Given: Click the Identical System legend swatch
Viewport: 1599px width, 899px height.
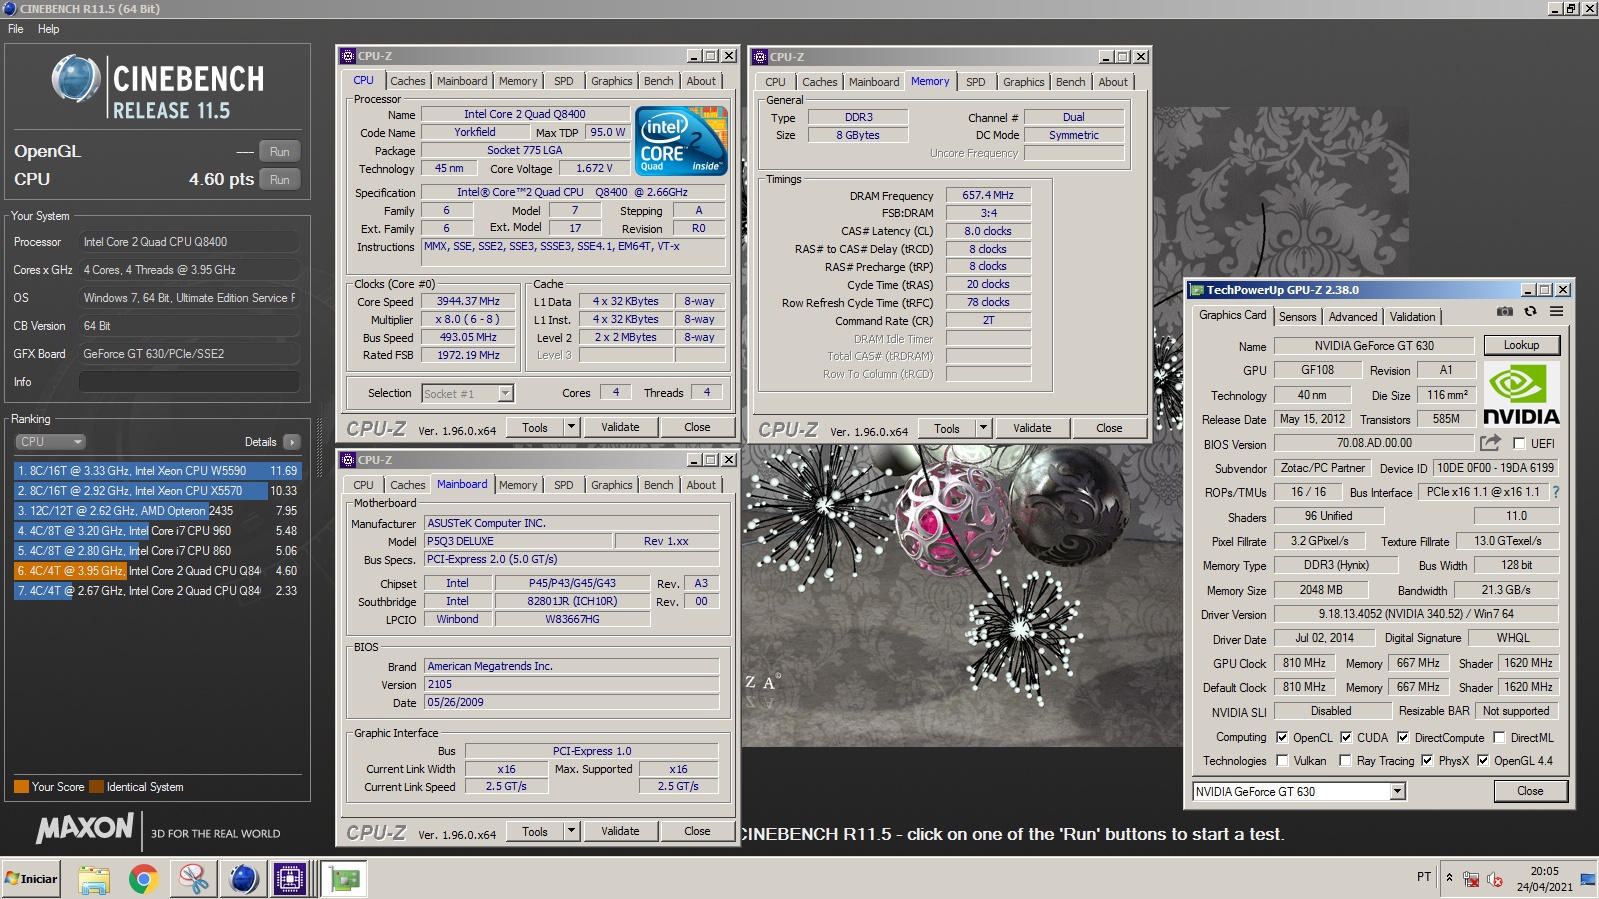Looking at the screenshot, I should (96, 787).
